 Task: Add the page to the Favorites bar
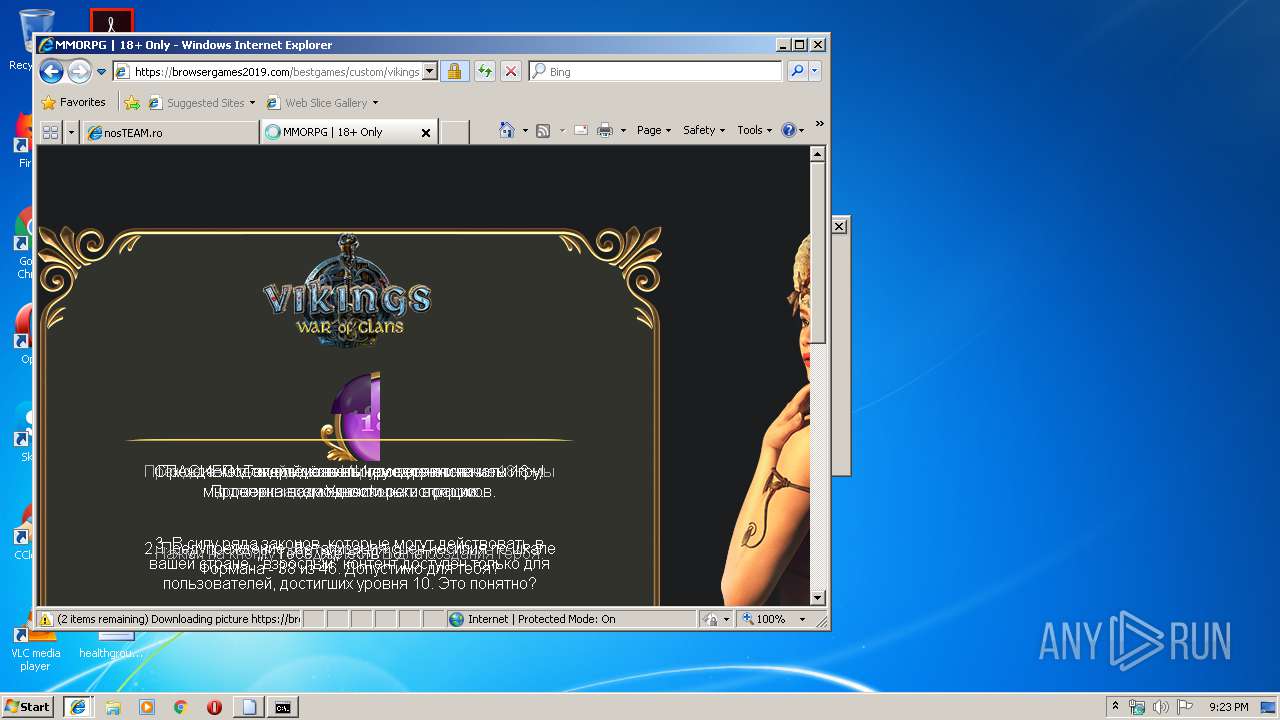pyautogui.click(x=132, y=102)
